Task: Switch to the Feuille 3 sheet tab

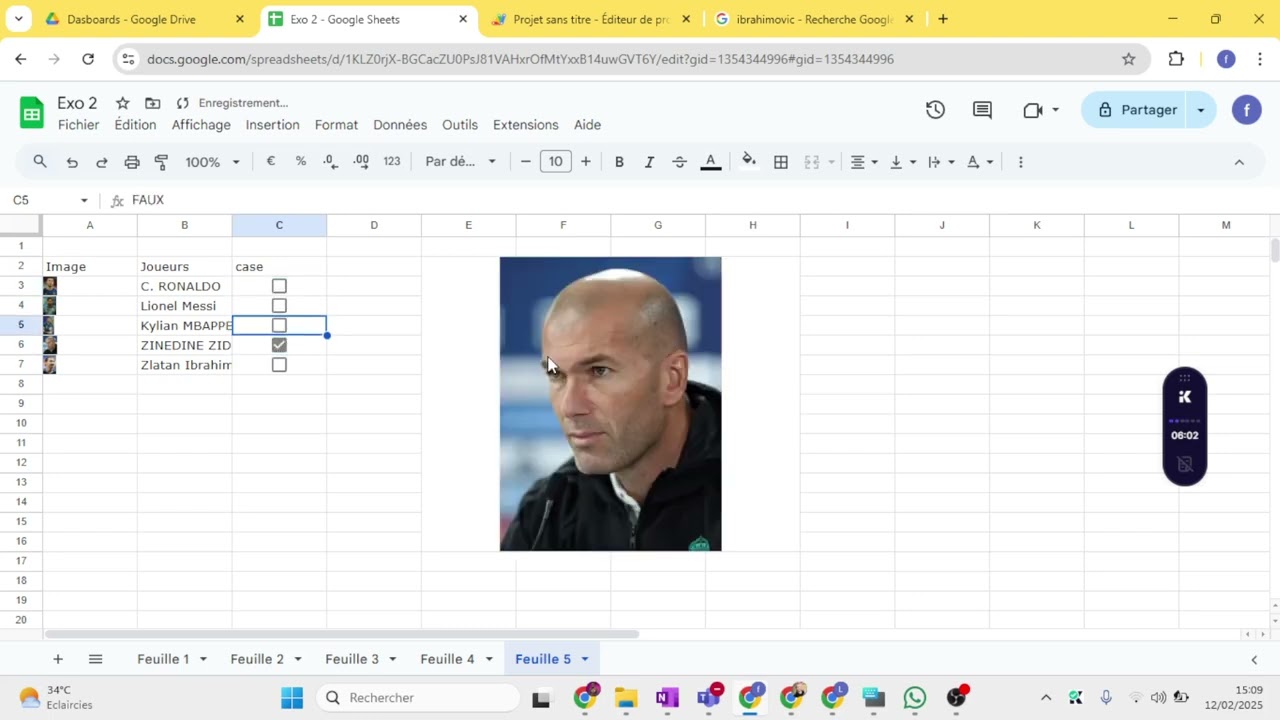Action: pyautogui.click(x=352, y=659)
